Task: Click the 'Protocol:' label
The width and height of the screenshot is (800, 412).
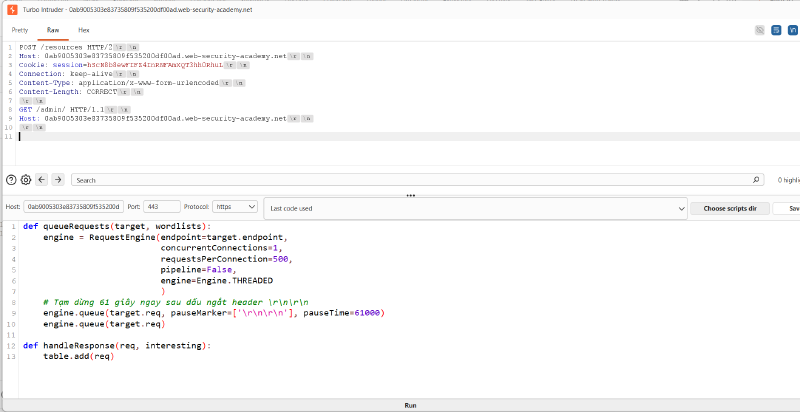Action: (196, 207)
